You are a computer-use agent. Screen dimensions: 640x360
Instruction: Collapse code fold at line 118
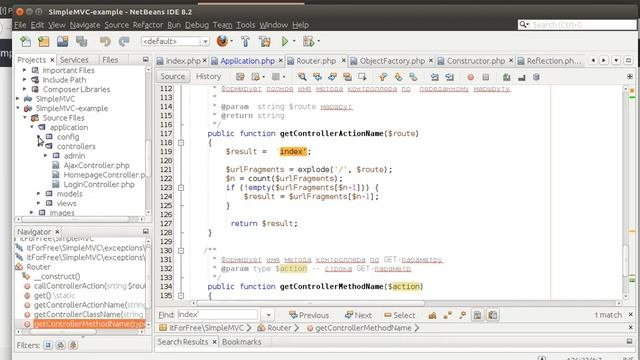tap(181, 142)
